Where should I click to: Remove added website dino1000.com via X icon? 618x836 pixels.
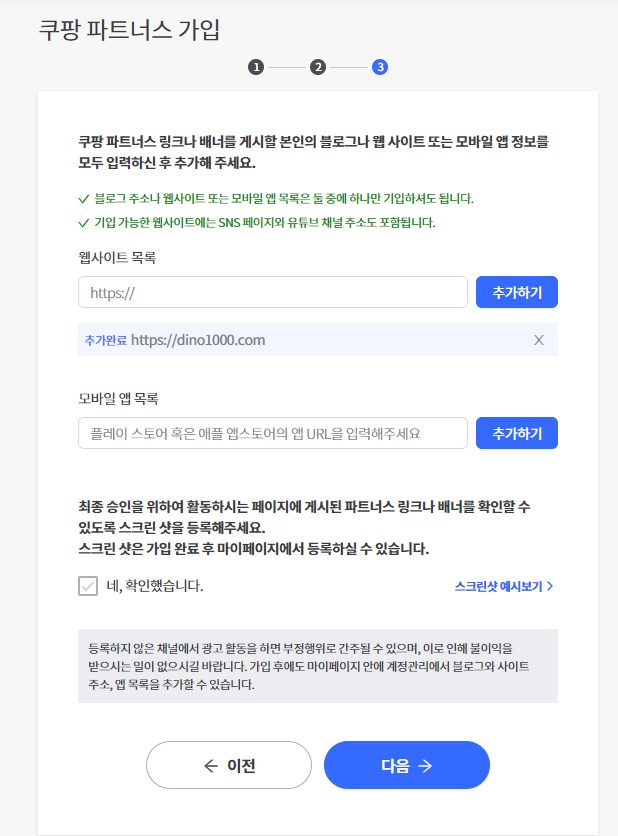click(538, 341)
